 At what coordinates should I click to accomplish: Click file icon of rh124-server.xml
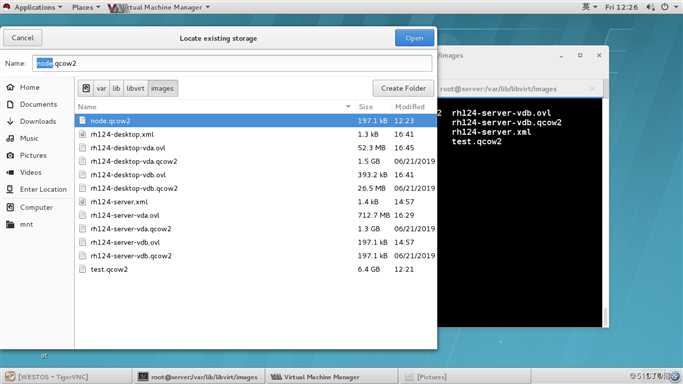[x=83, y=202]
